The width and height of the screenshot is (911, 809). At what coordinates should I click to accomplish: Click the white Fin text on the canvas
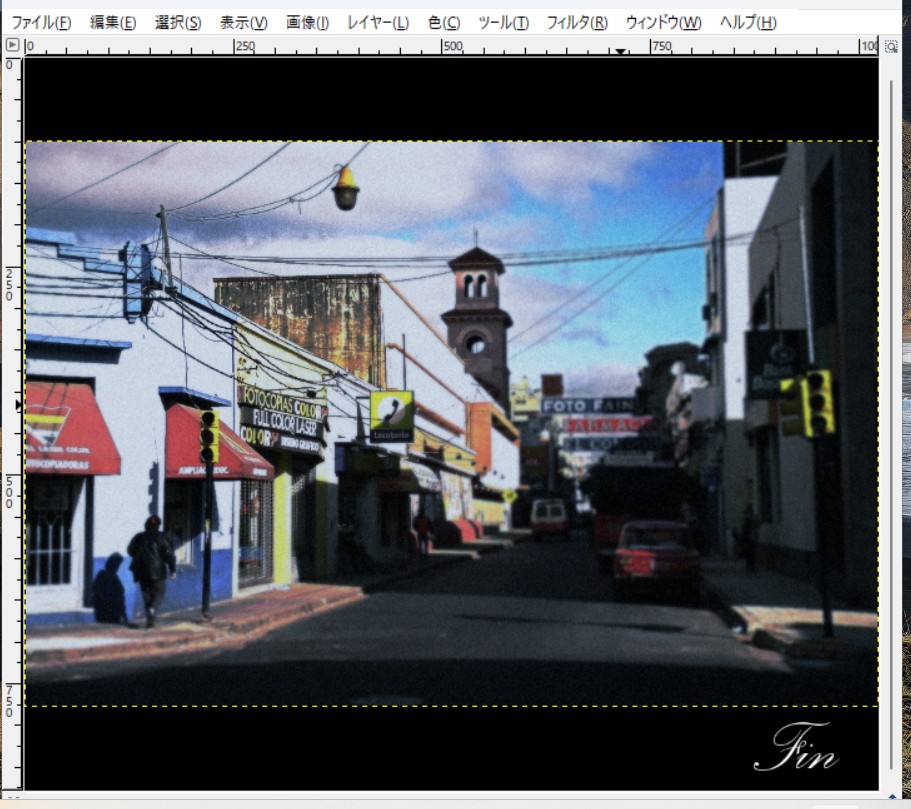point(795,749)
